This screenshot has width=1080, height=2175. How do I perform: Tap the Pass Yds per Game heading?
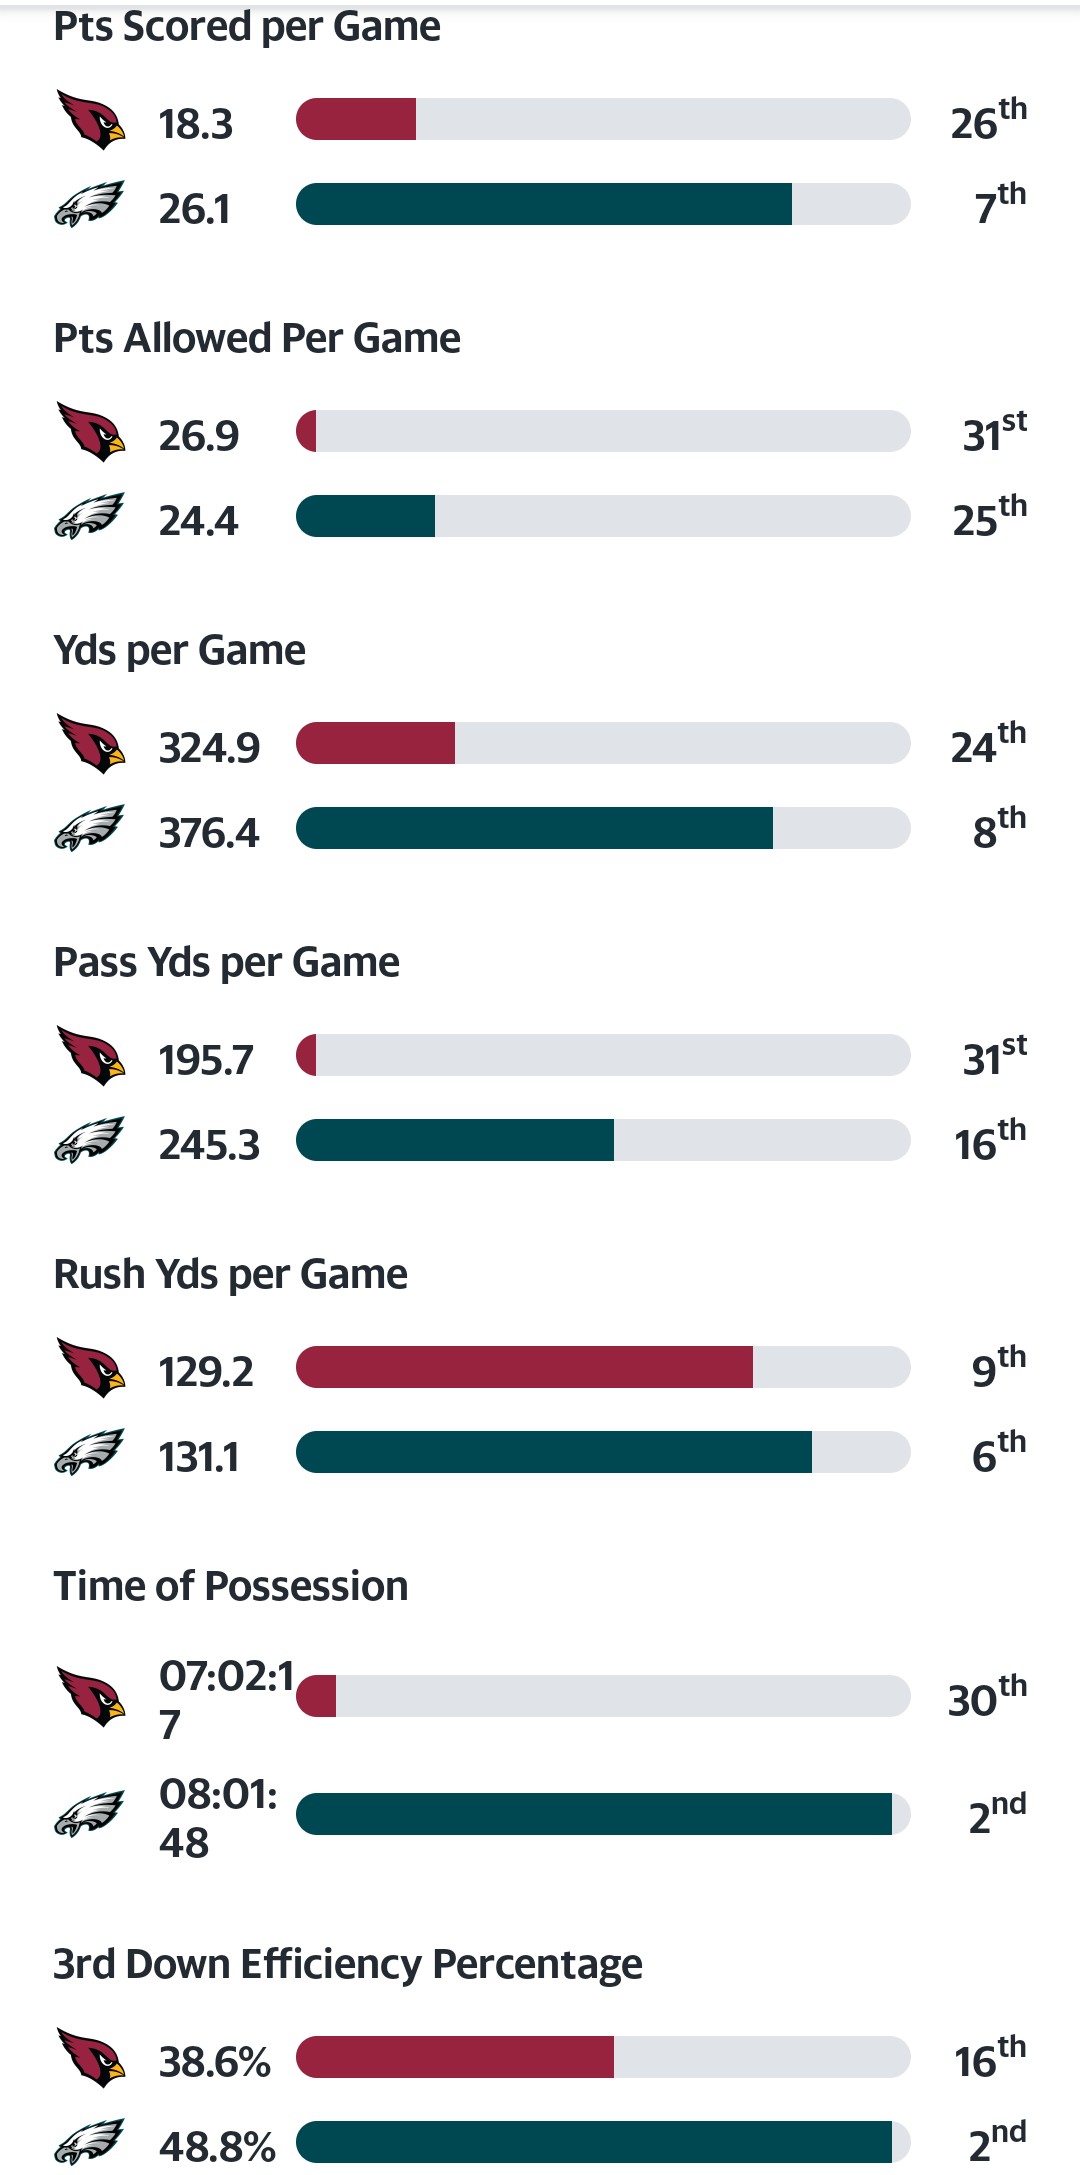[x=227, y=962]
